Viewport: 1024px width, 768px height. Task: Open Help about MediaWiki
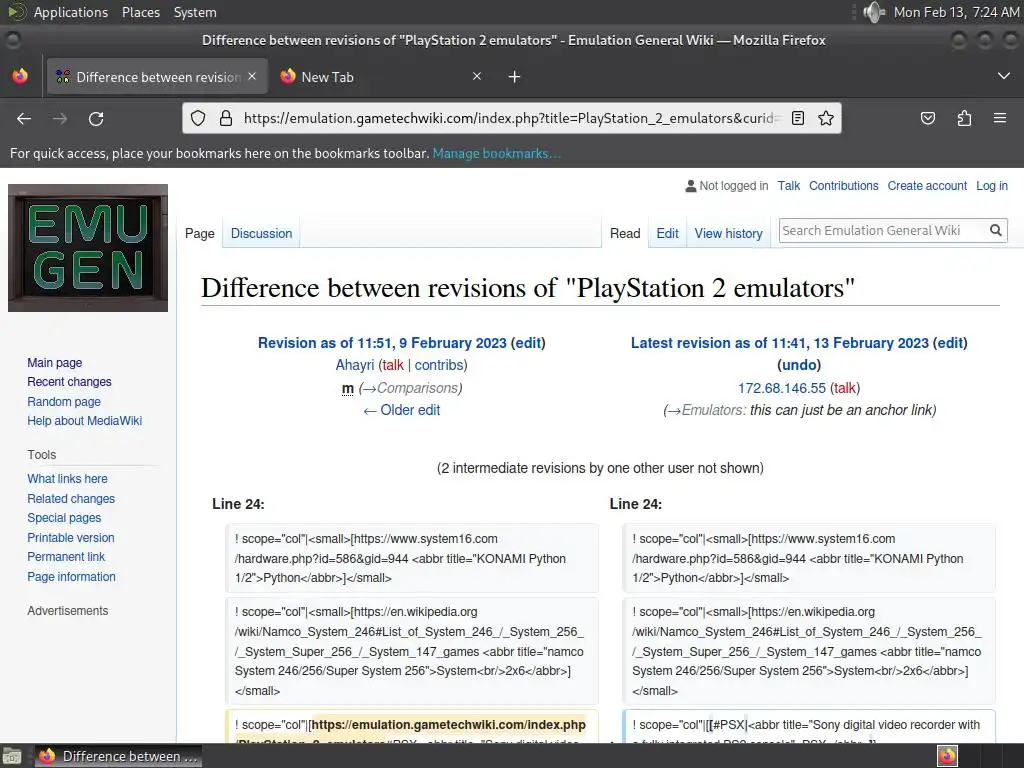tap(84, 421)
